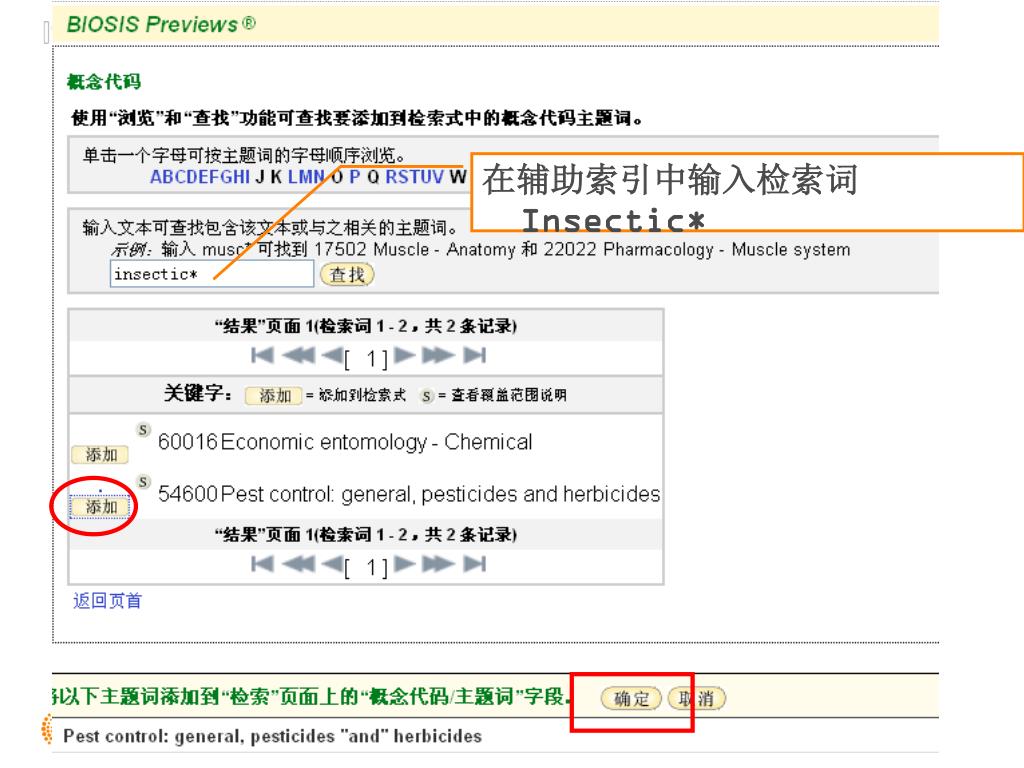Go to next page in upper results pager

pos(405,355)
